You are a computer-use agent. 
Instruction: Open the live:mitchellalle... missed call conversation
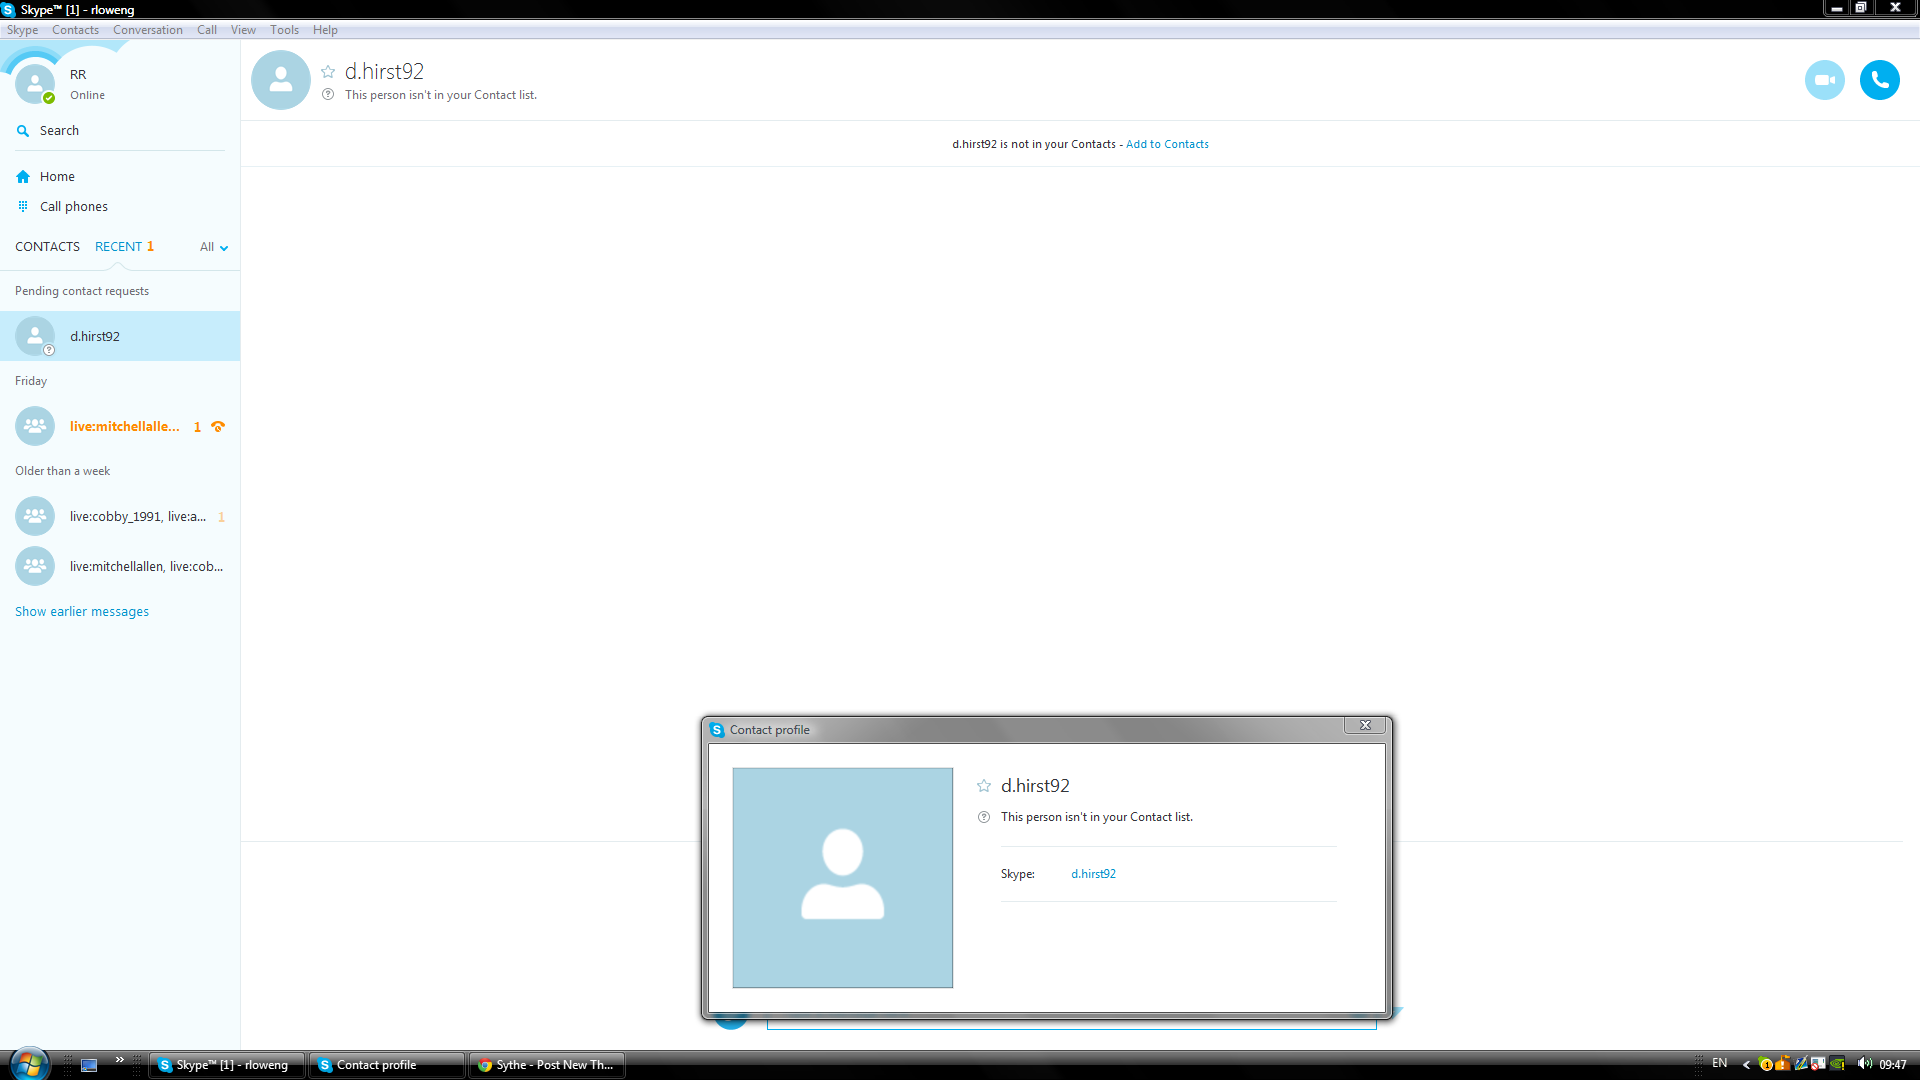pos(124,427)
